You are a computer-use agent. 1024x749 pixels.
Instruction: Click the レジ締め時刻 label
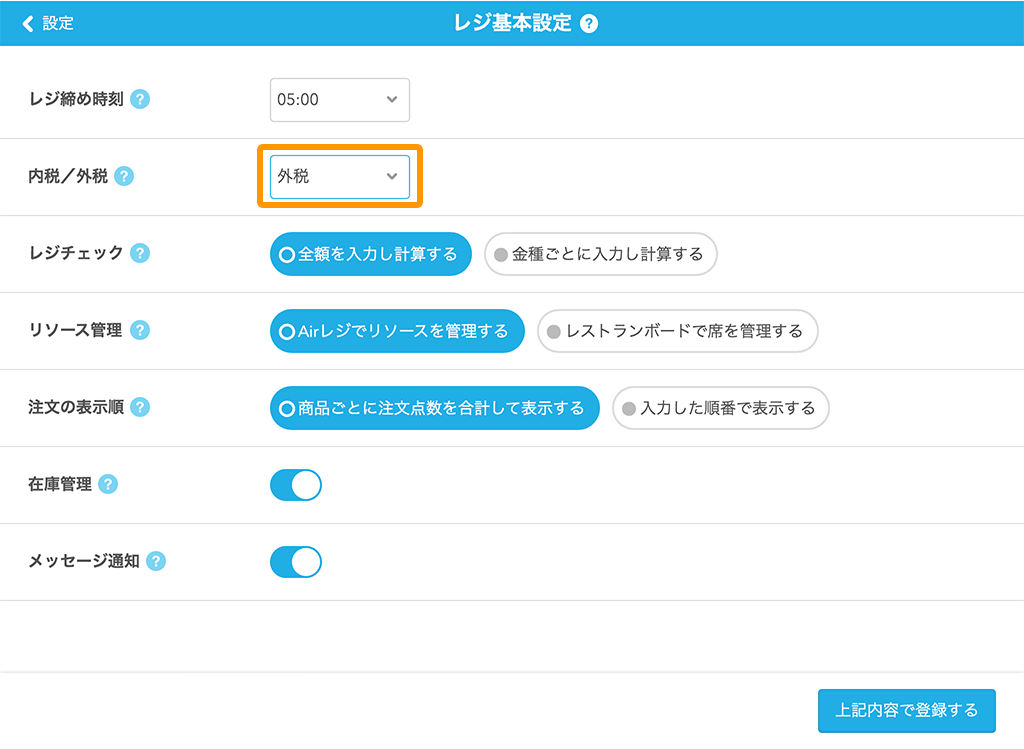pyautogui.click(x=76, y=99)
